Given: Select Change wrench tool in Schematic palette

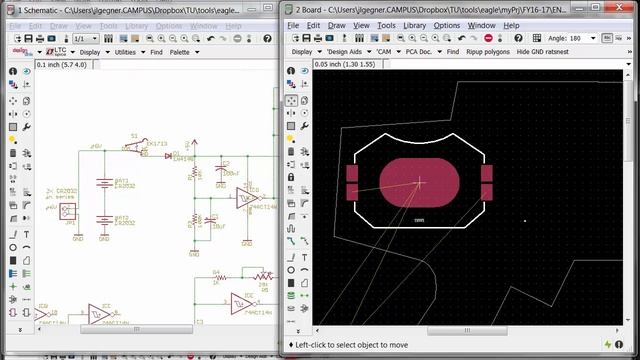Looking at the screenshot, I should click(27, 127).
